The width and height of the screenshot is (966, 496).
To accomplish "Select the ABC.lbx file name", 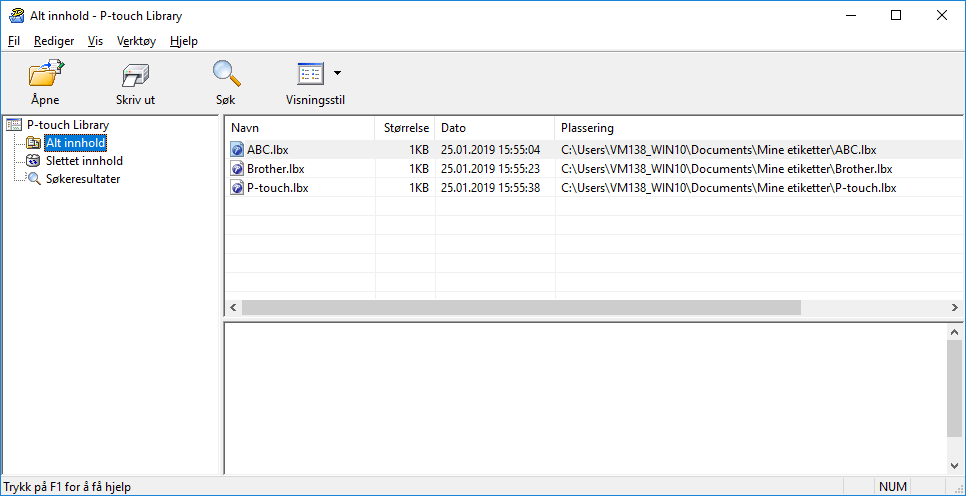I will (267, 150).
